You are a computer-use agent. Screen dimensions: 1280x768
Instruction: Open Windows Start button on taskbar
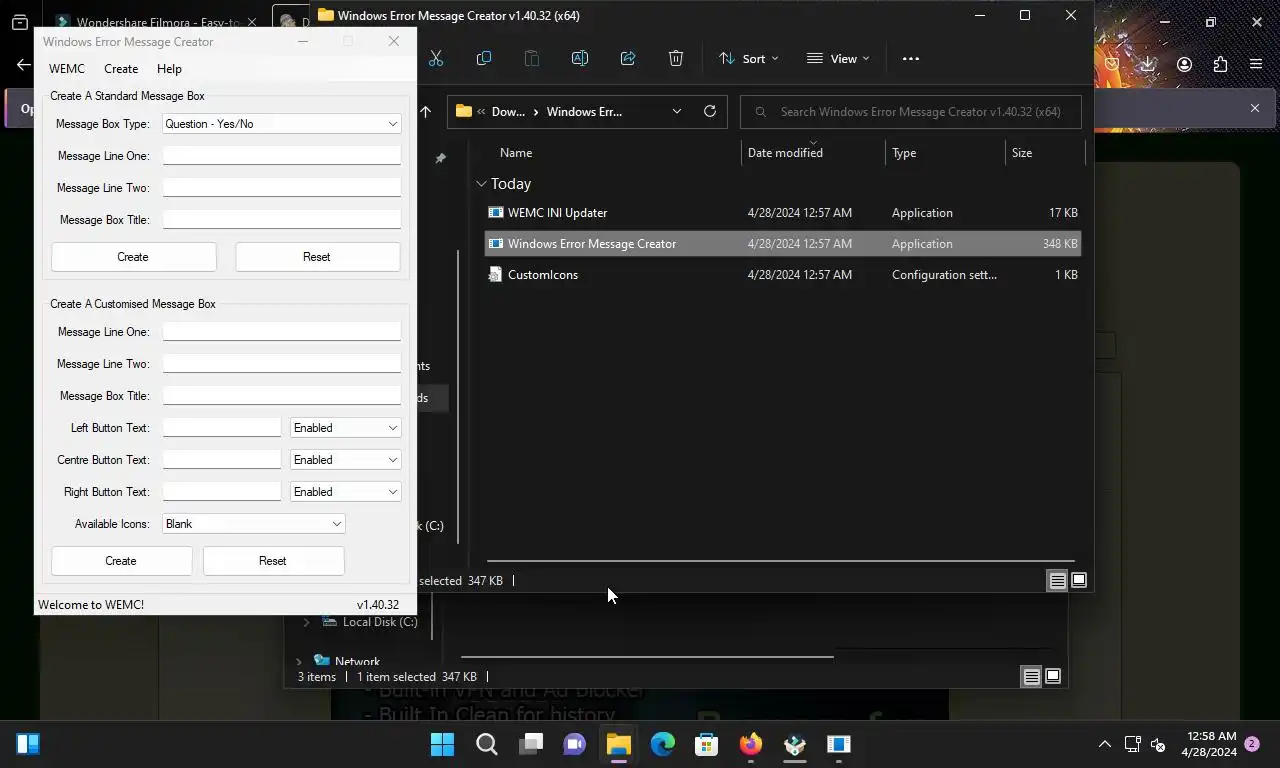click(x=442, y=744)
